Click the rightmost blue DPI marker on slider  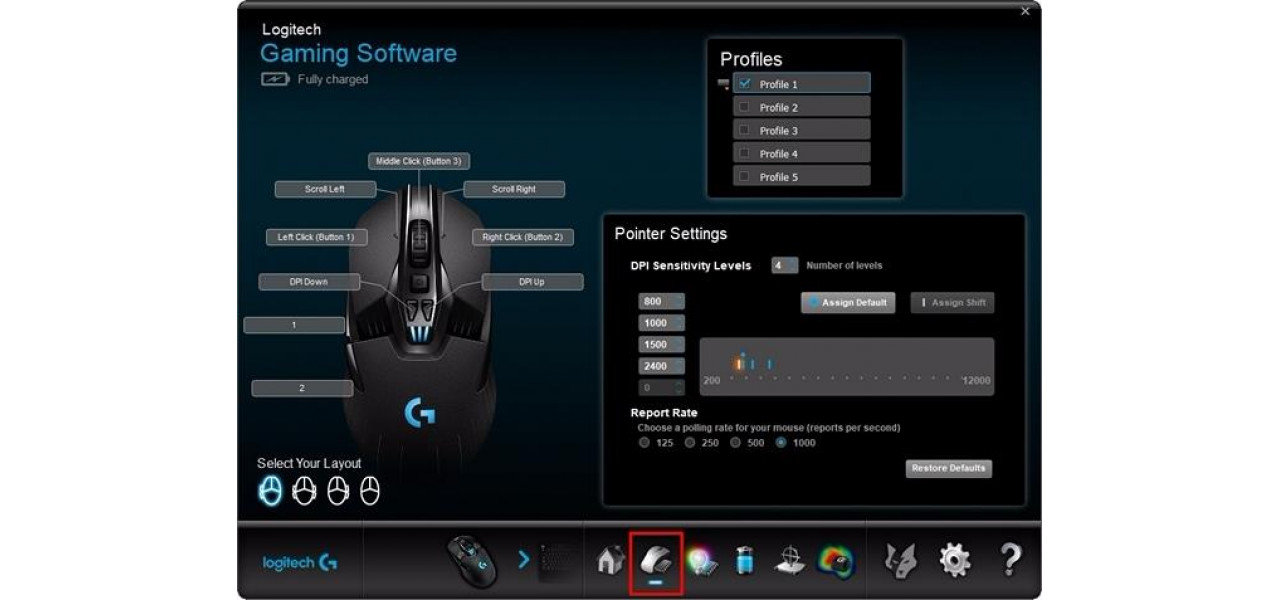tap(769, 365)
